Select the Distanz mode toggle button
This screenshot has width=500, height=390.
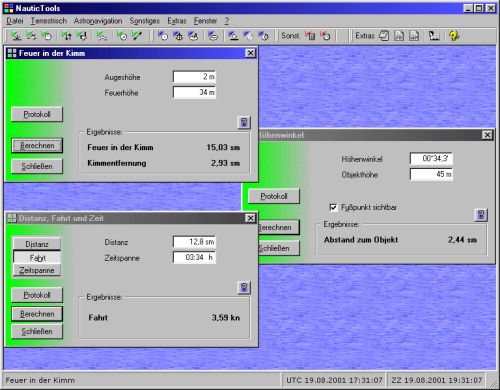click(x=37, y=244)
